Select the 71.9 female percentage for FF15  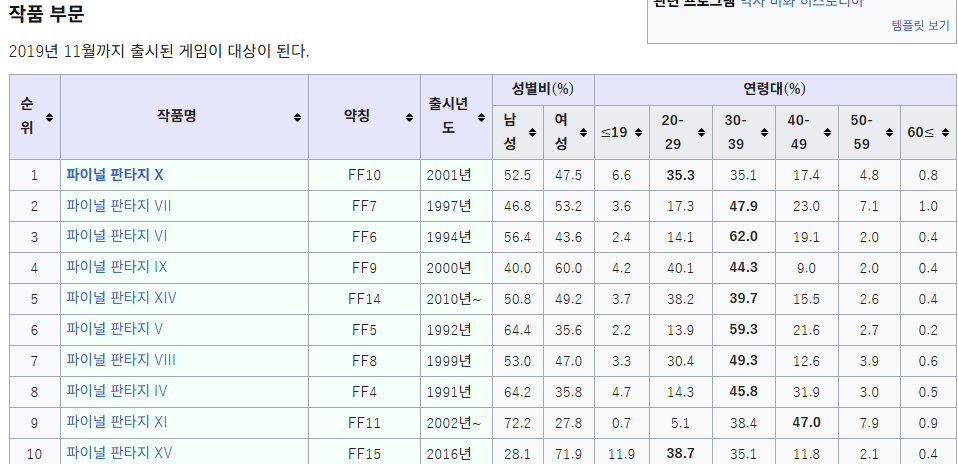click(568, 454)
